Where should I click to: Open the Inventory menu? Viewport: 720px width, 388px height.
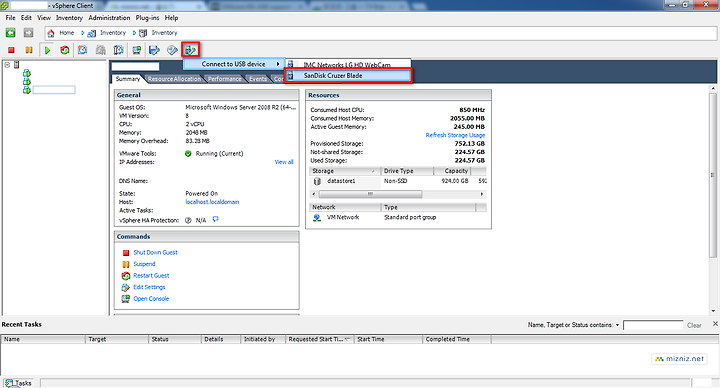(69, 18)
